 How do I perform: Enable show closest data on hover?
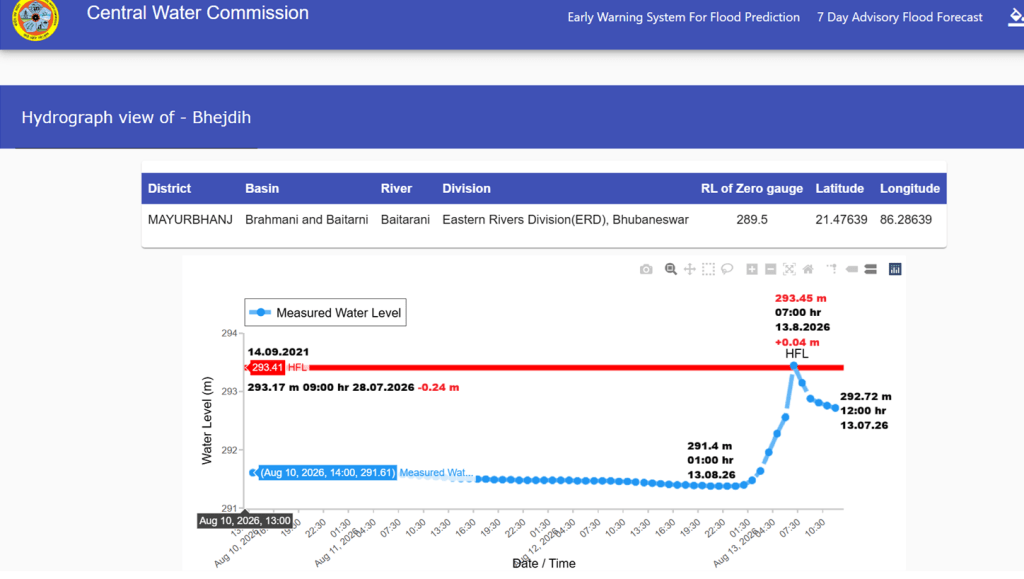pyautogui.click(x=852, y=269)
